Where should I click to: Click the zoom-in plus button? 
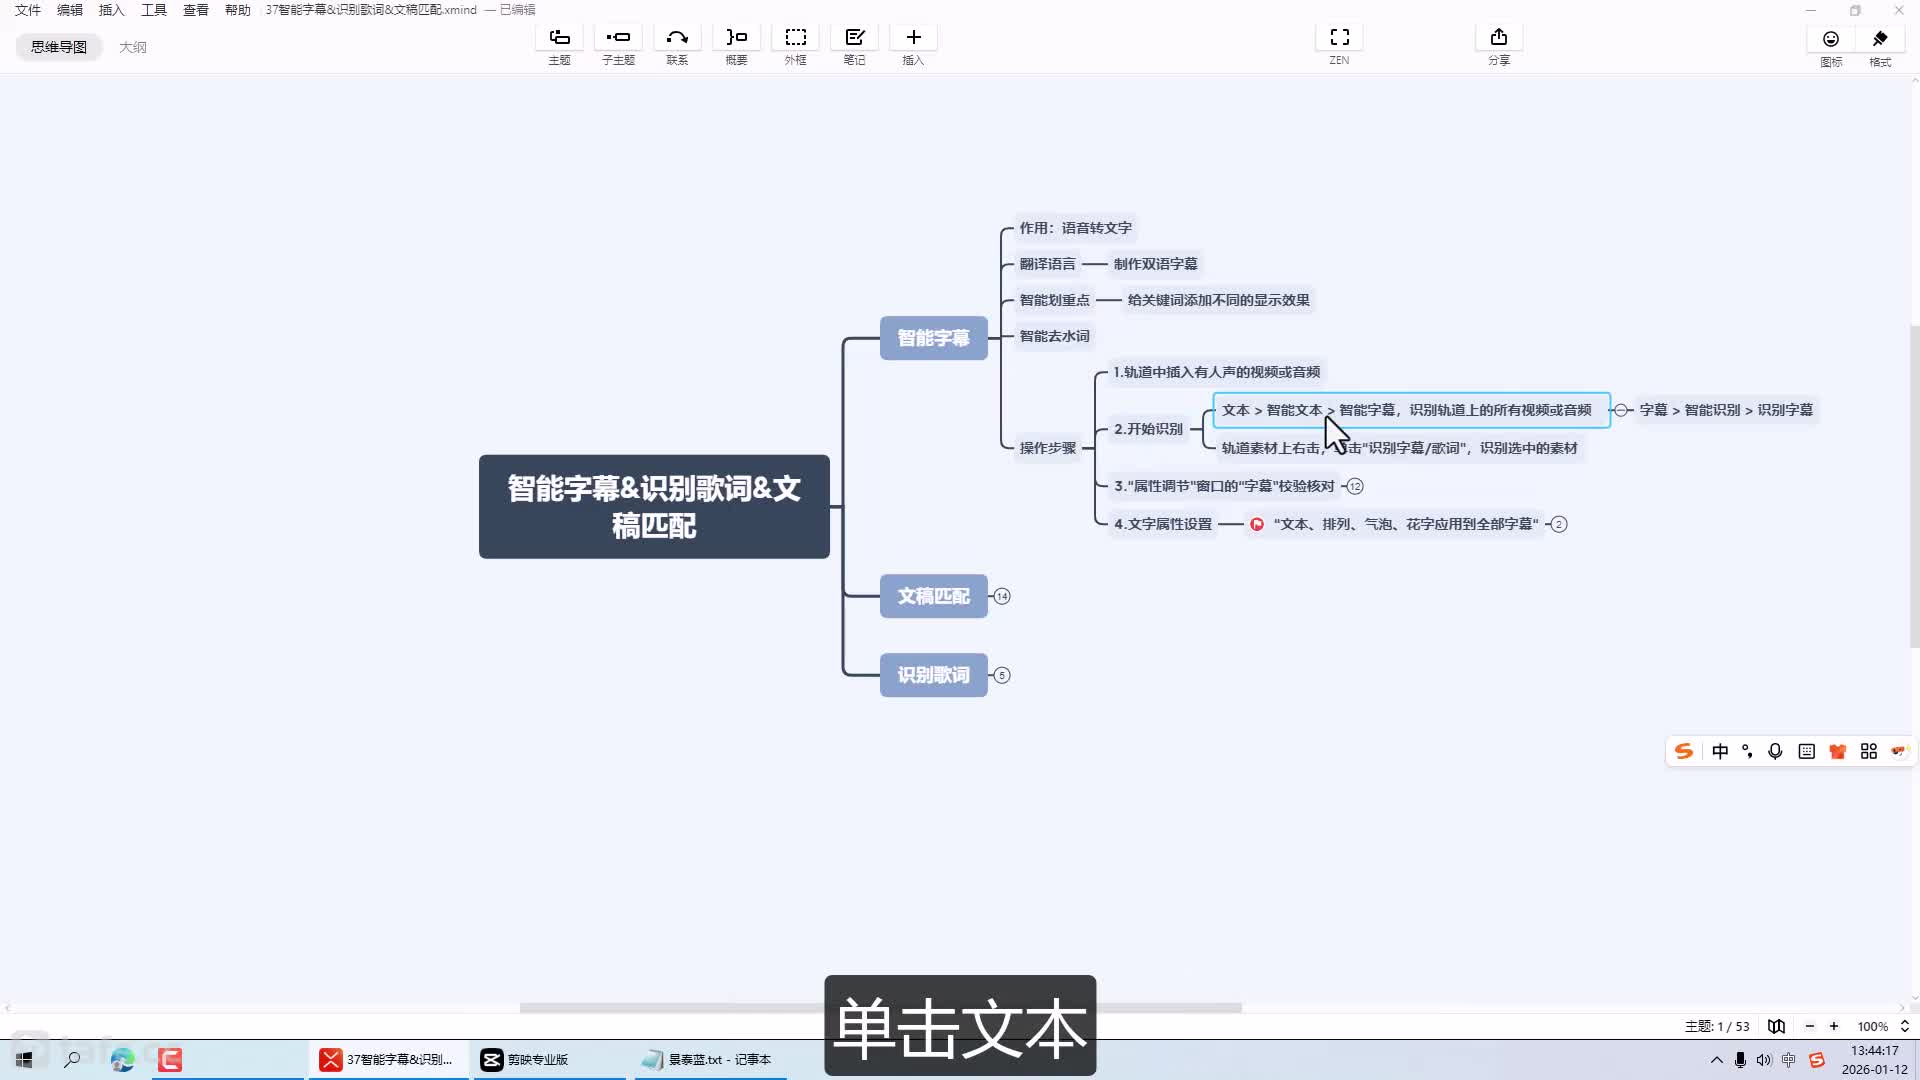(1834, 1027)
